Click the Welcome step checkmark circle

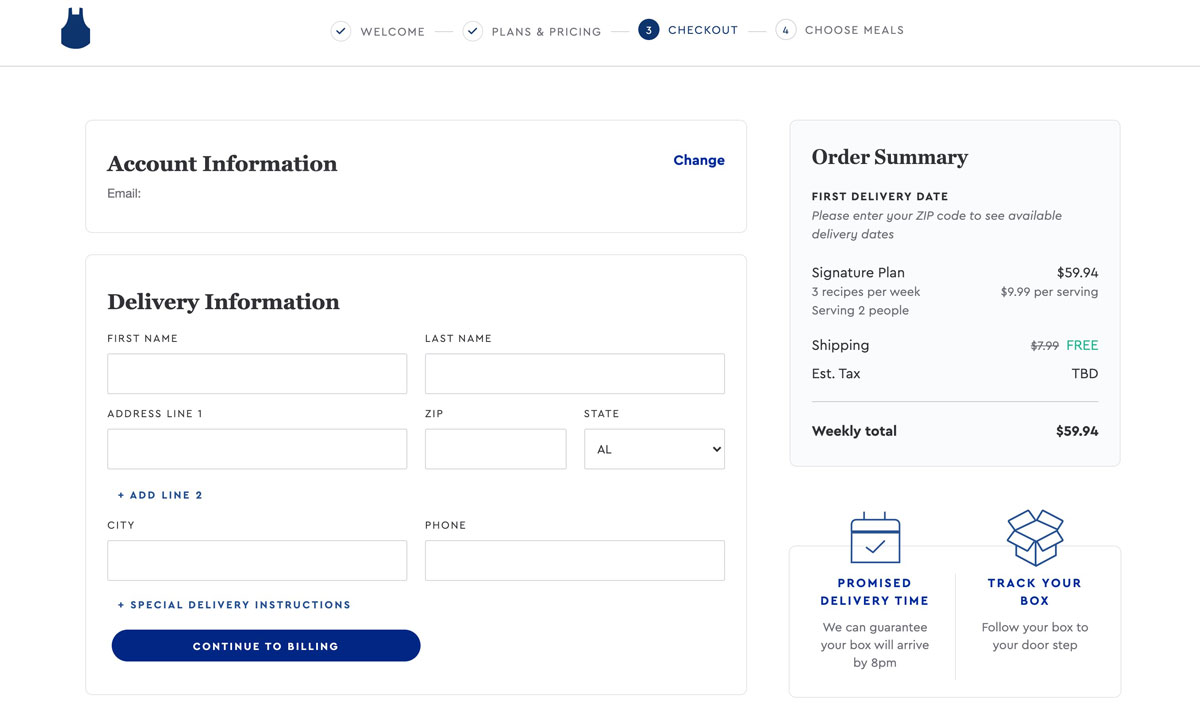click(x=341, y=31)
